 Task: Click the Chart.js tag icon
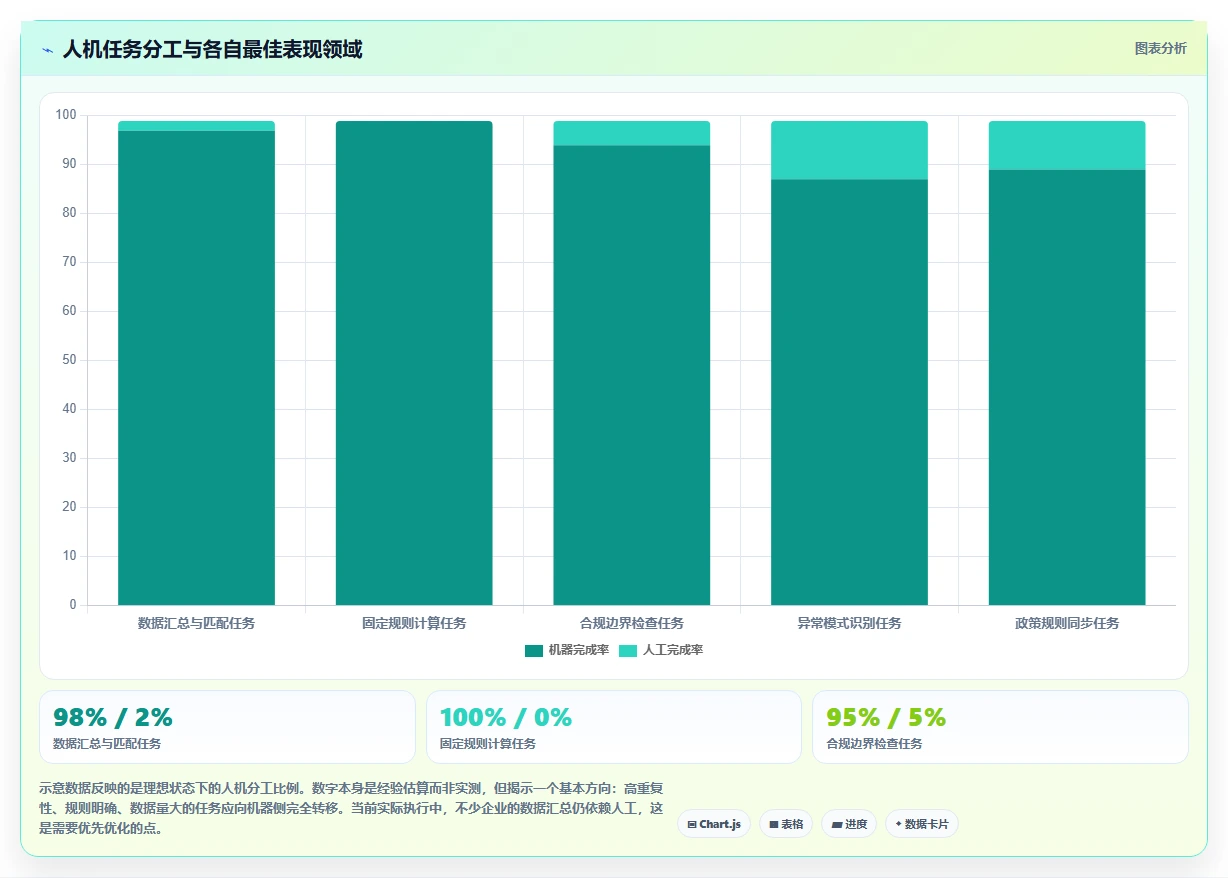tap(692, 825)
